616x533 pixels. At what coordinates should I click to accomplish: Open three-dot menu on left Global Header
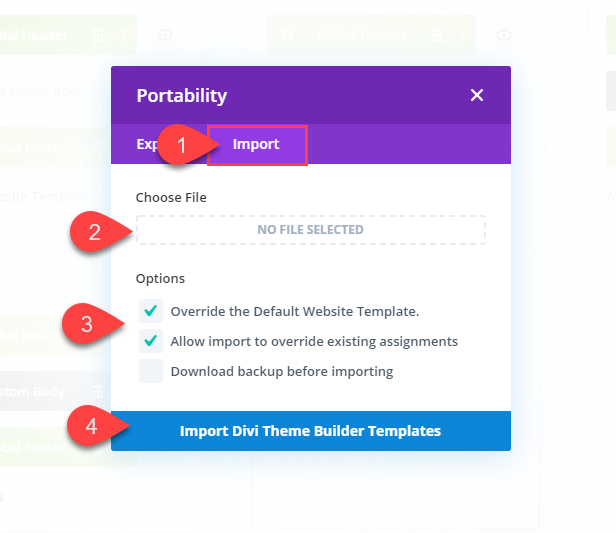coord(123,35)
